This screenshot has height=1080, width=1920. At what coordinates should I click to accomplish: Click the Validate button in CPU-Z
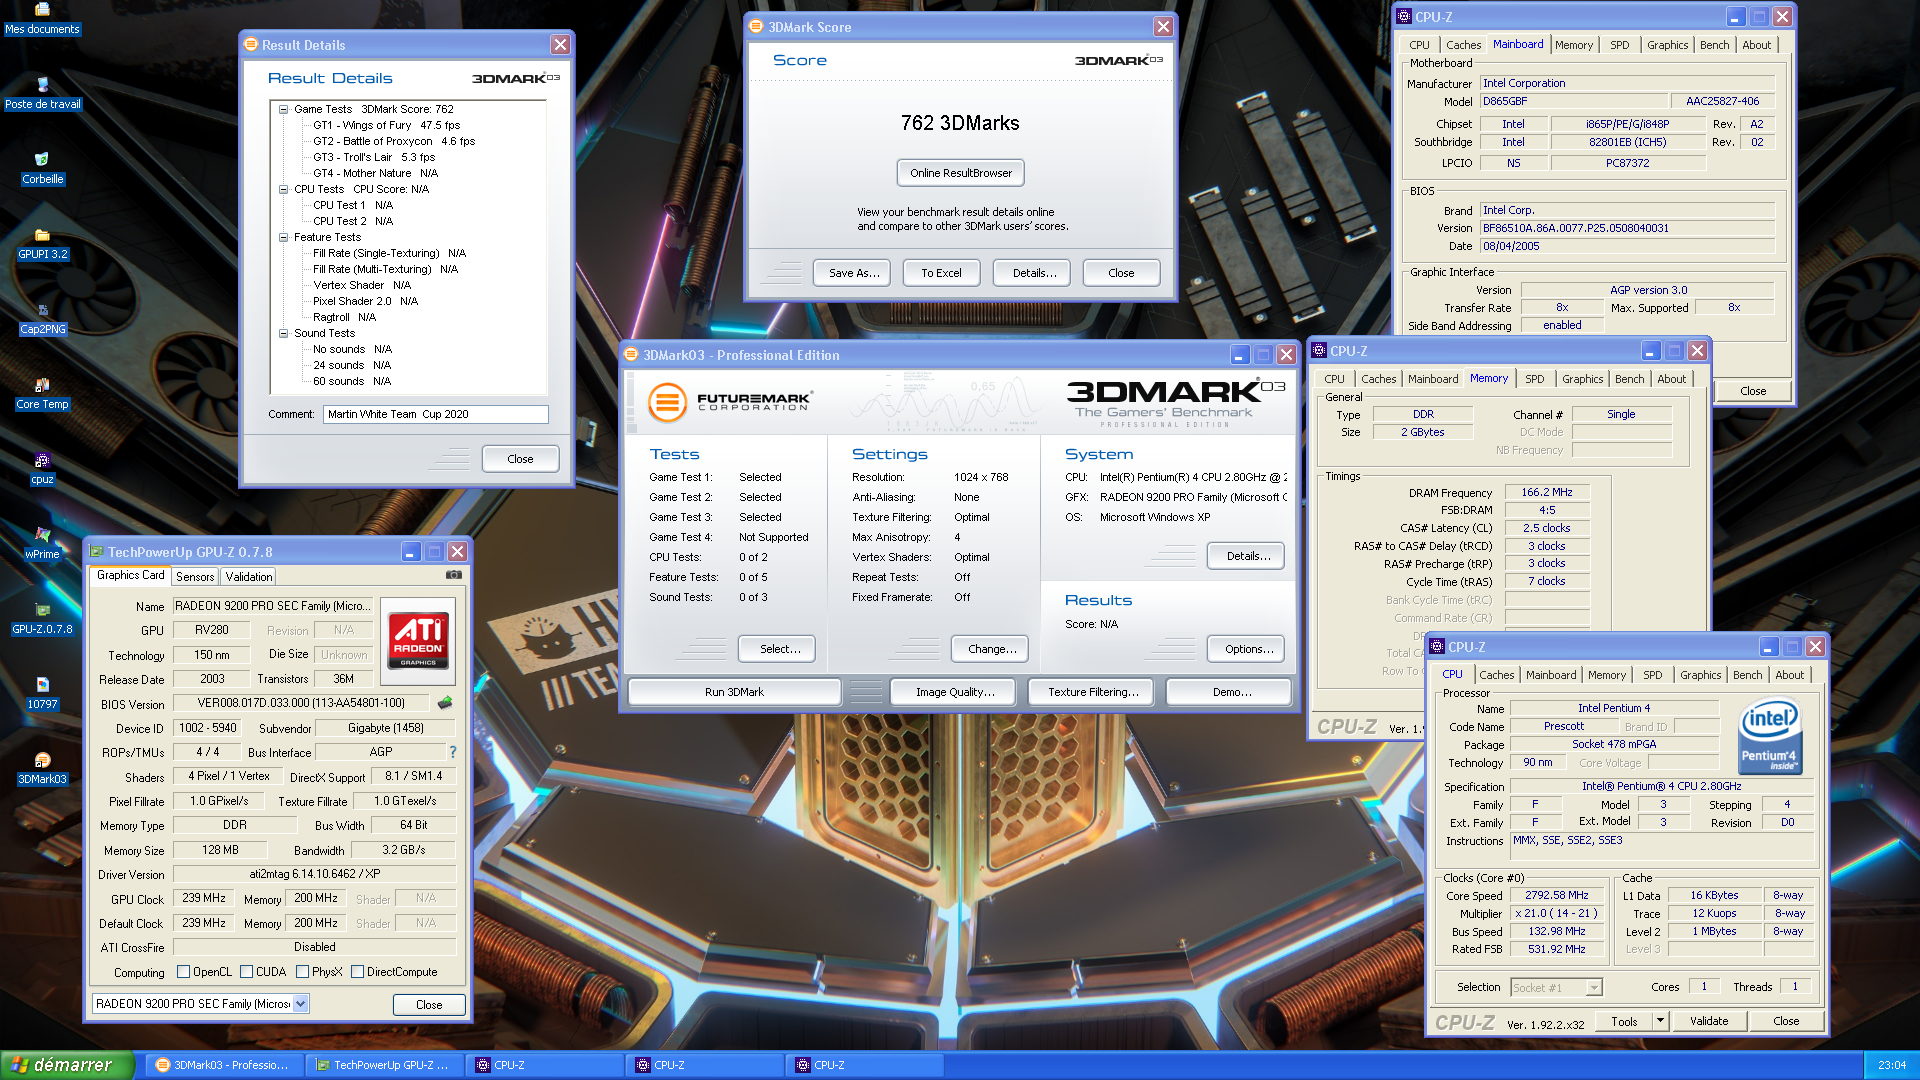click(x=1708, y=1021)
